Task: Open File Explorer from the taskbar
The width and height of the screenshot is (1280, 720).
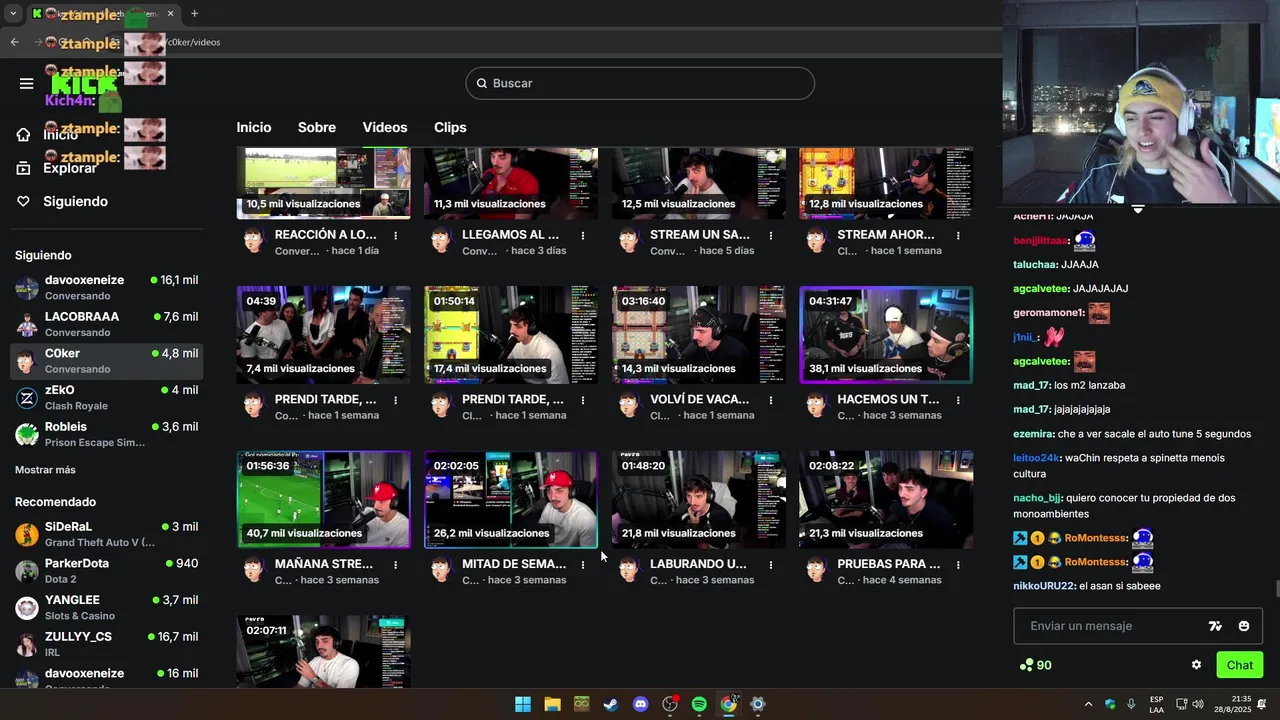Action: (552, 704)
